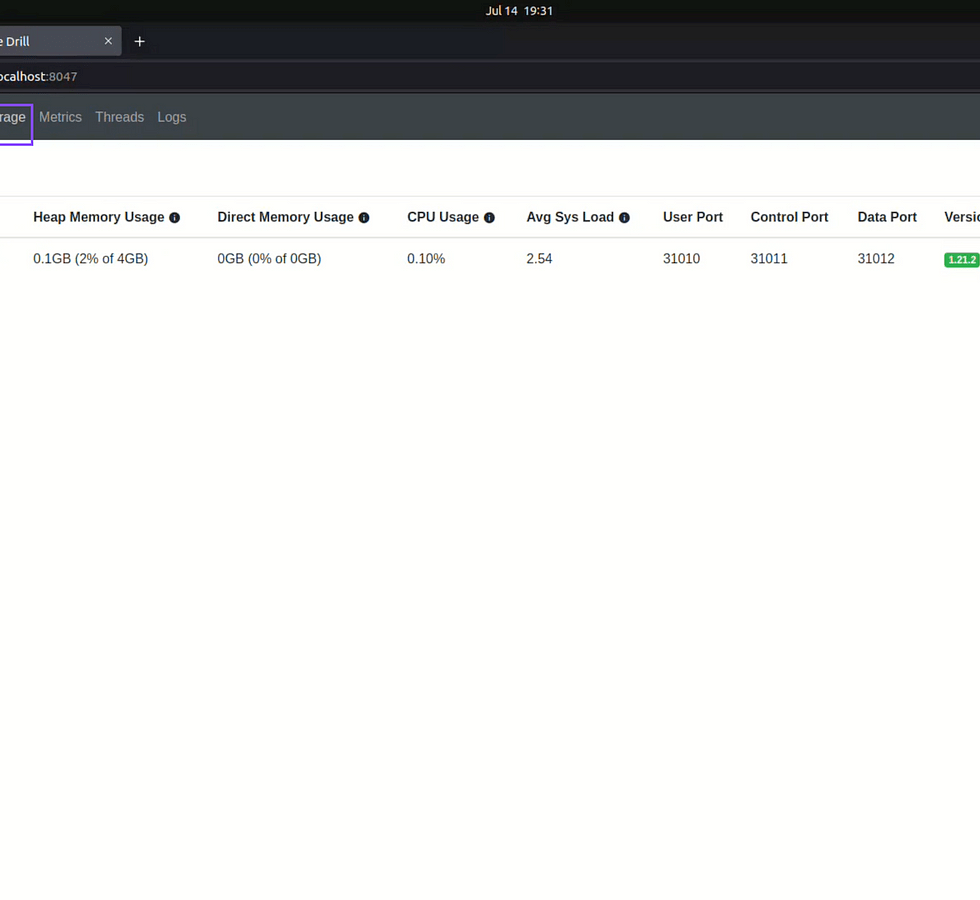Click the 0.10% CPU usage value
This screenshot has height=900, width=980.
(x=426, y=259)
